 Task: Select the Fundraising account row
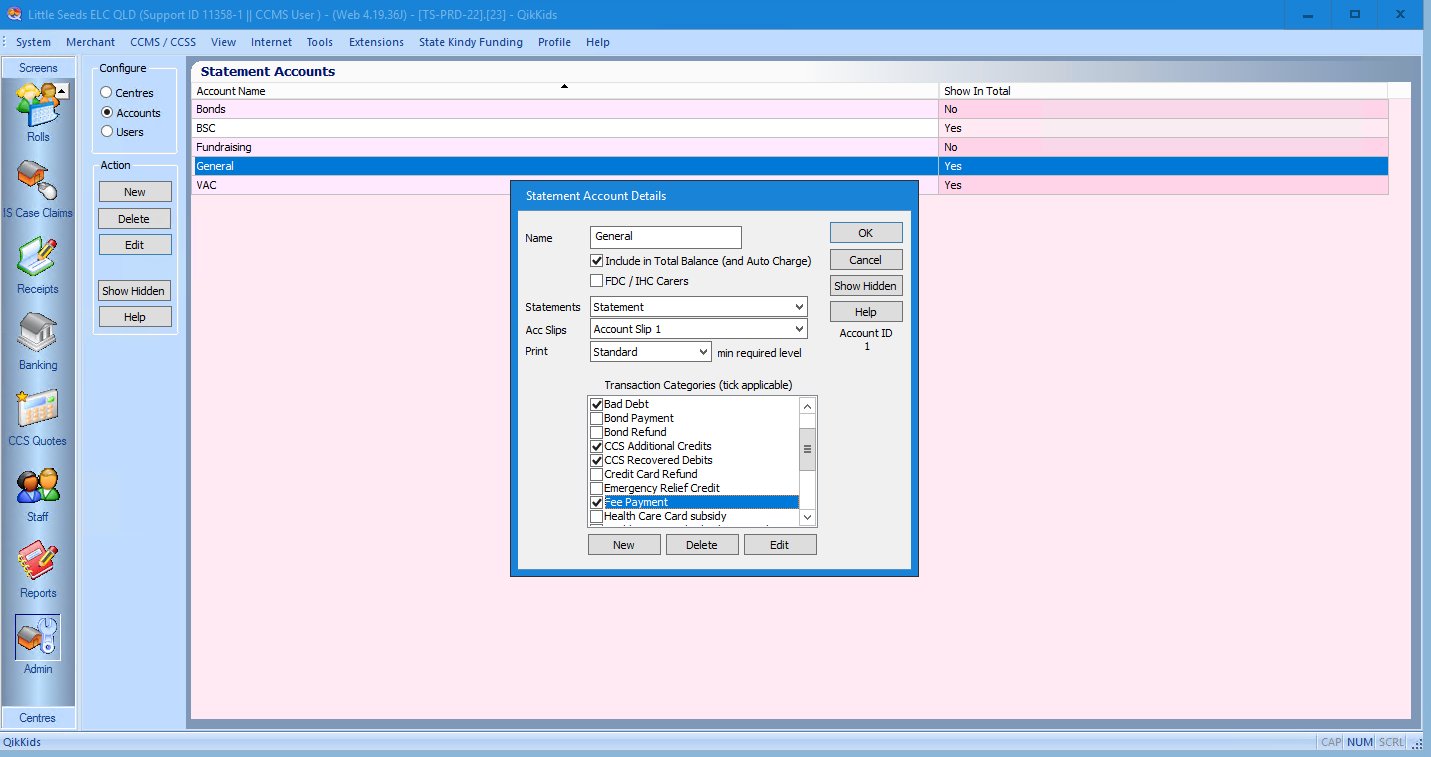(790, 147)
